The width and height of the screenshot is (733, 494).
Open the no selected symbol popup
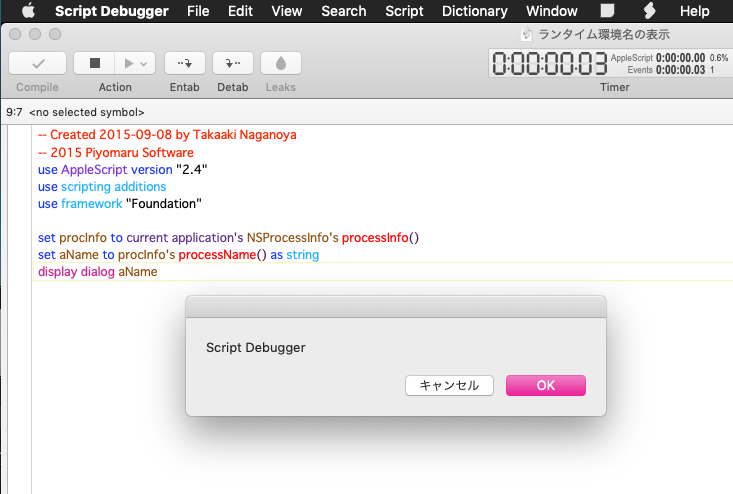(86, 112)
